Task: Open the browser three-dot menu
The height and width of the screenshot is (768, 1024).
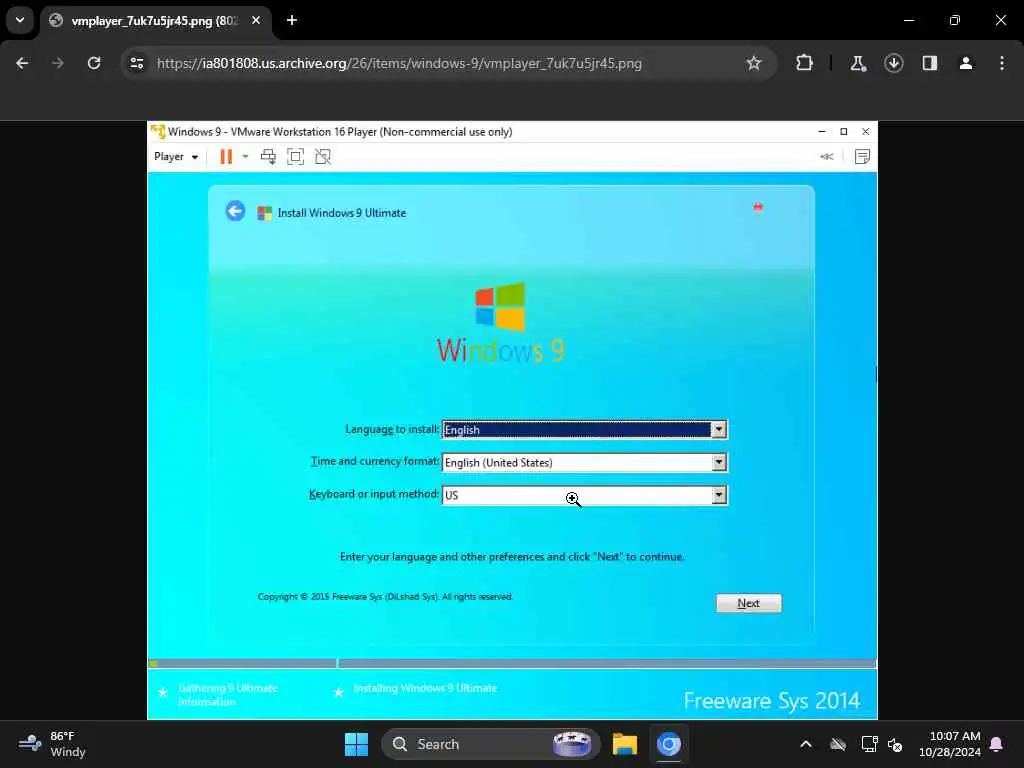Action: (x=1002, y=63)
